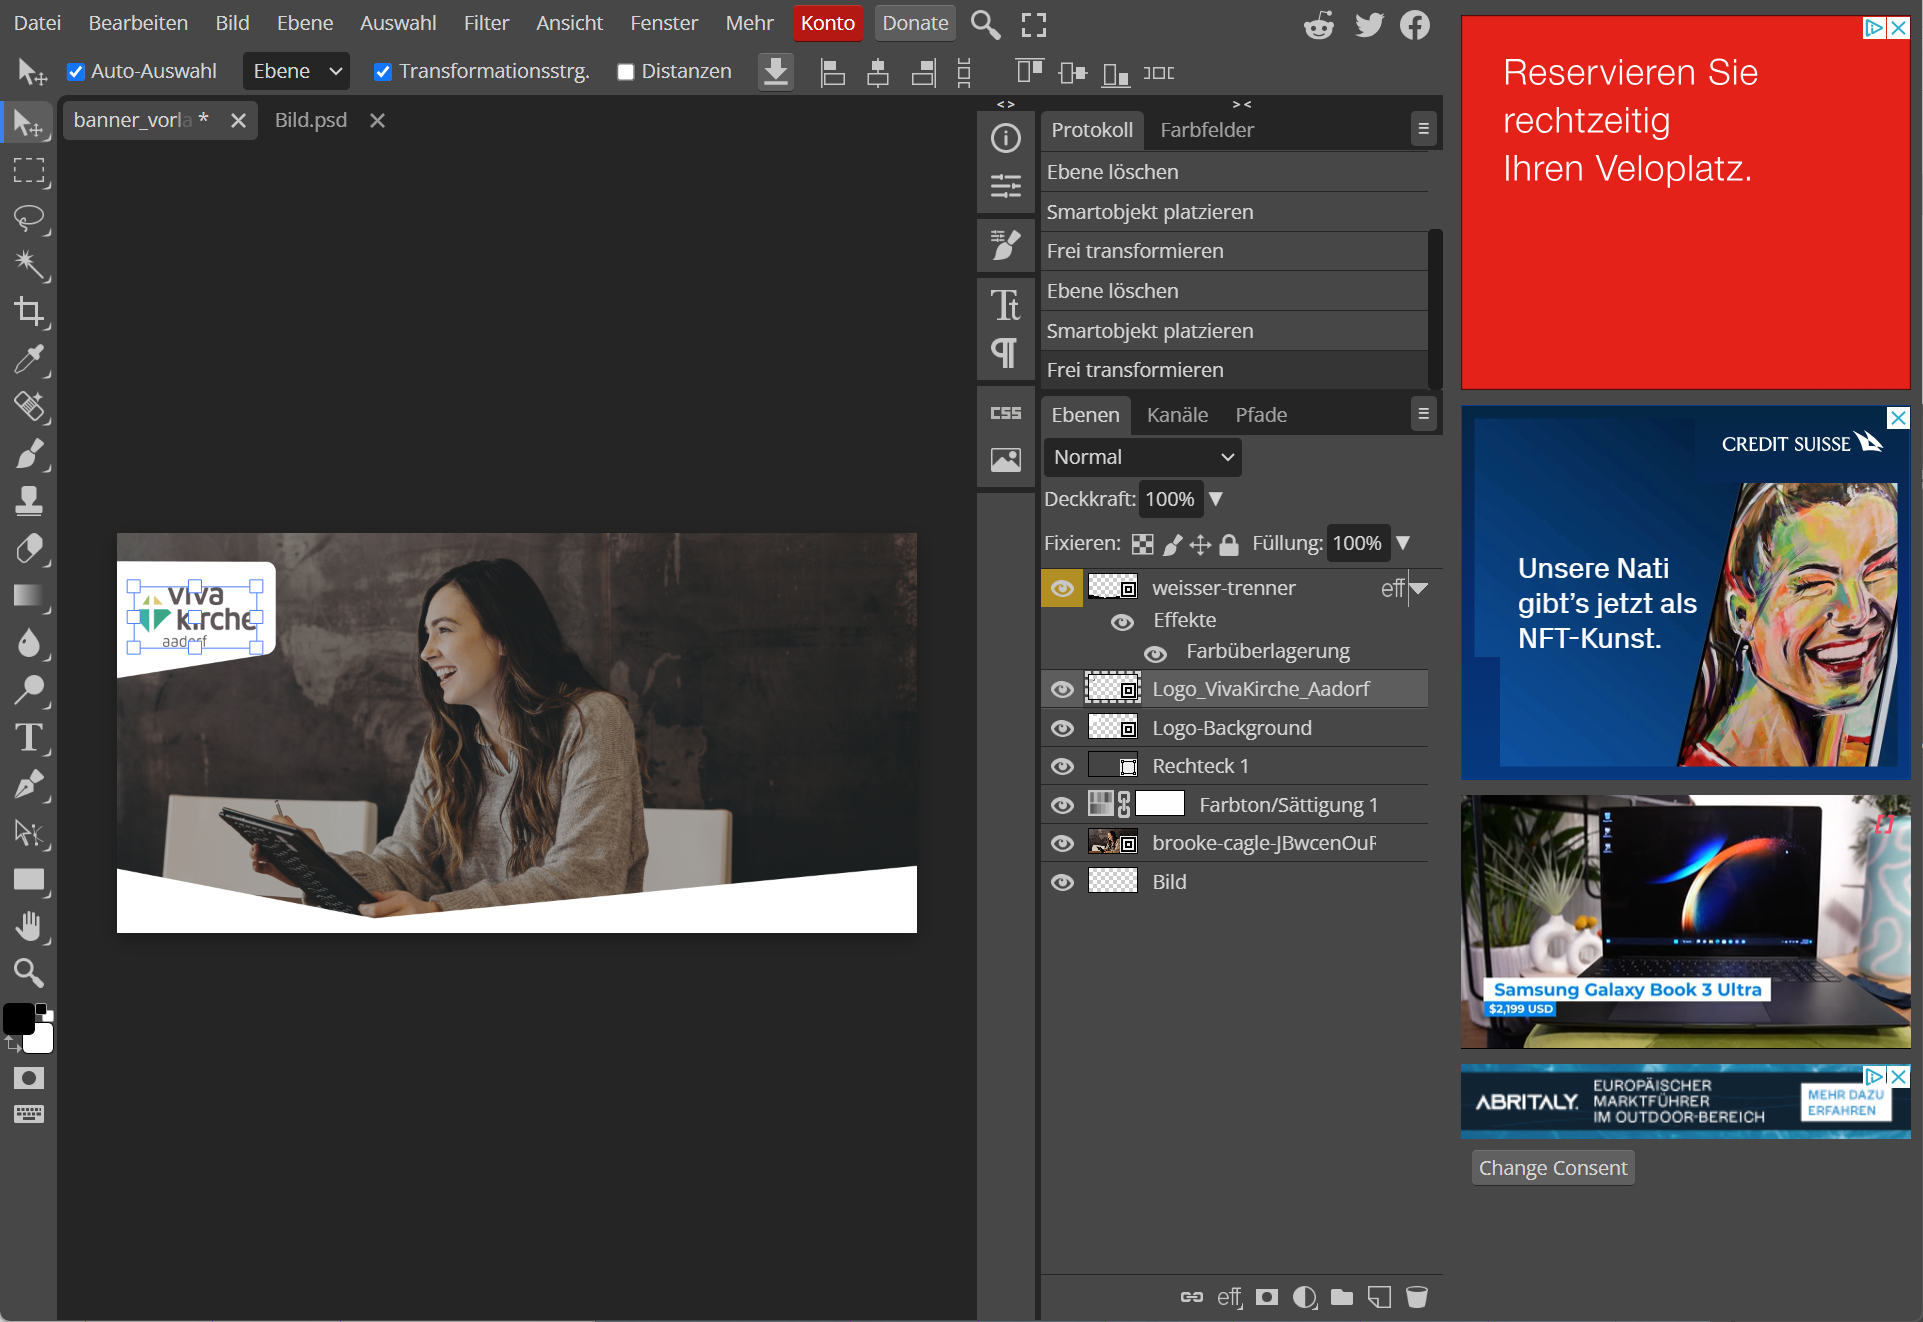The image size is (1923, 1322).
Task: Open the Normal blend mode dropdown
Action: pyautogui.click(x=1142, y=457)
